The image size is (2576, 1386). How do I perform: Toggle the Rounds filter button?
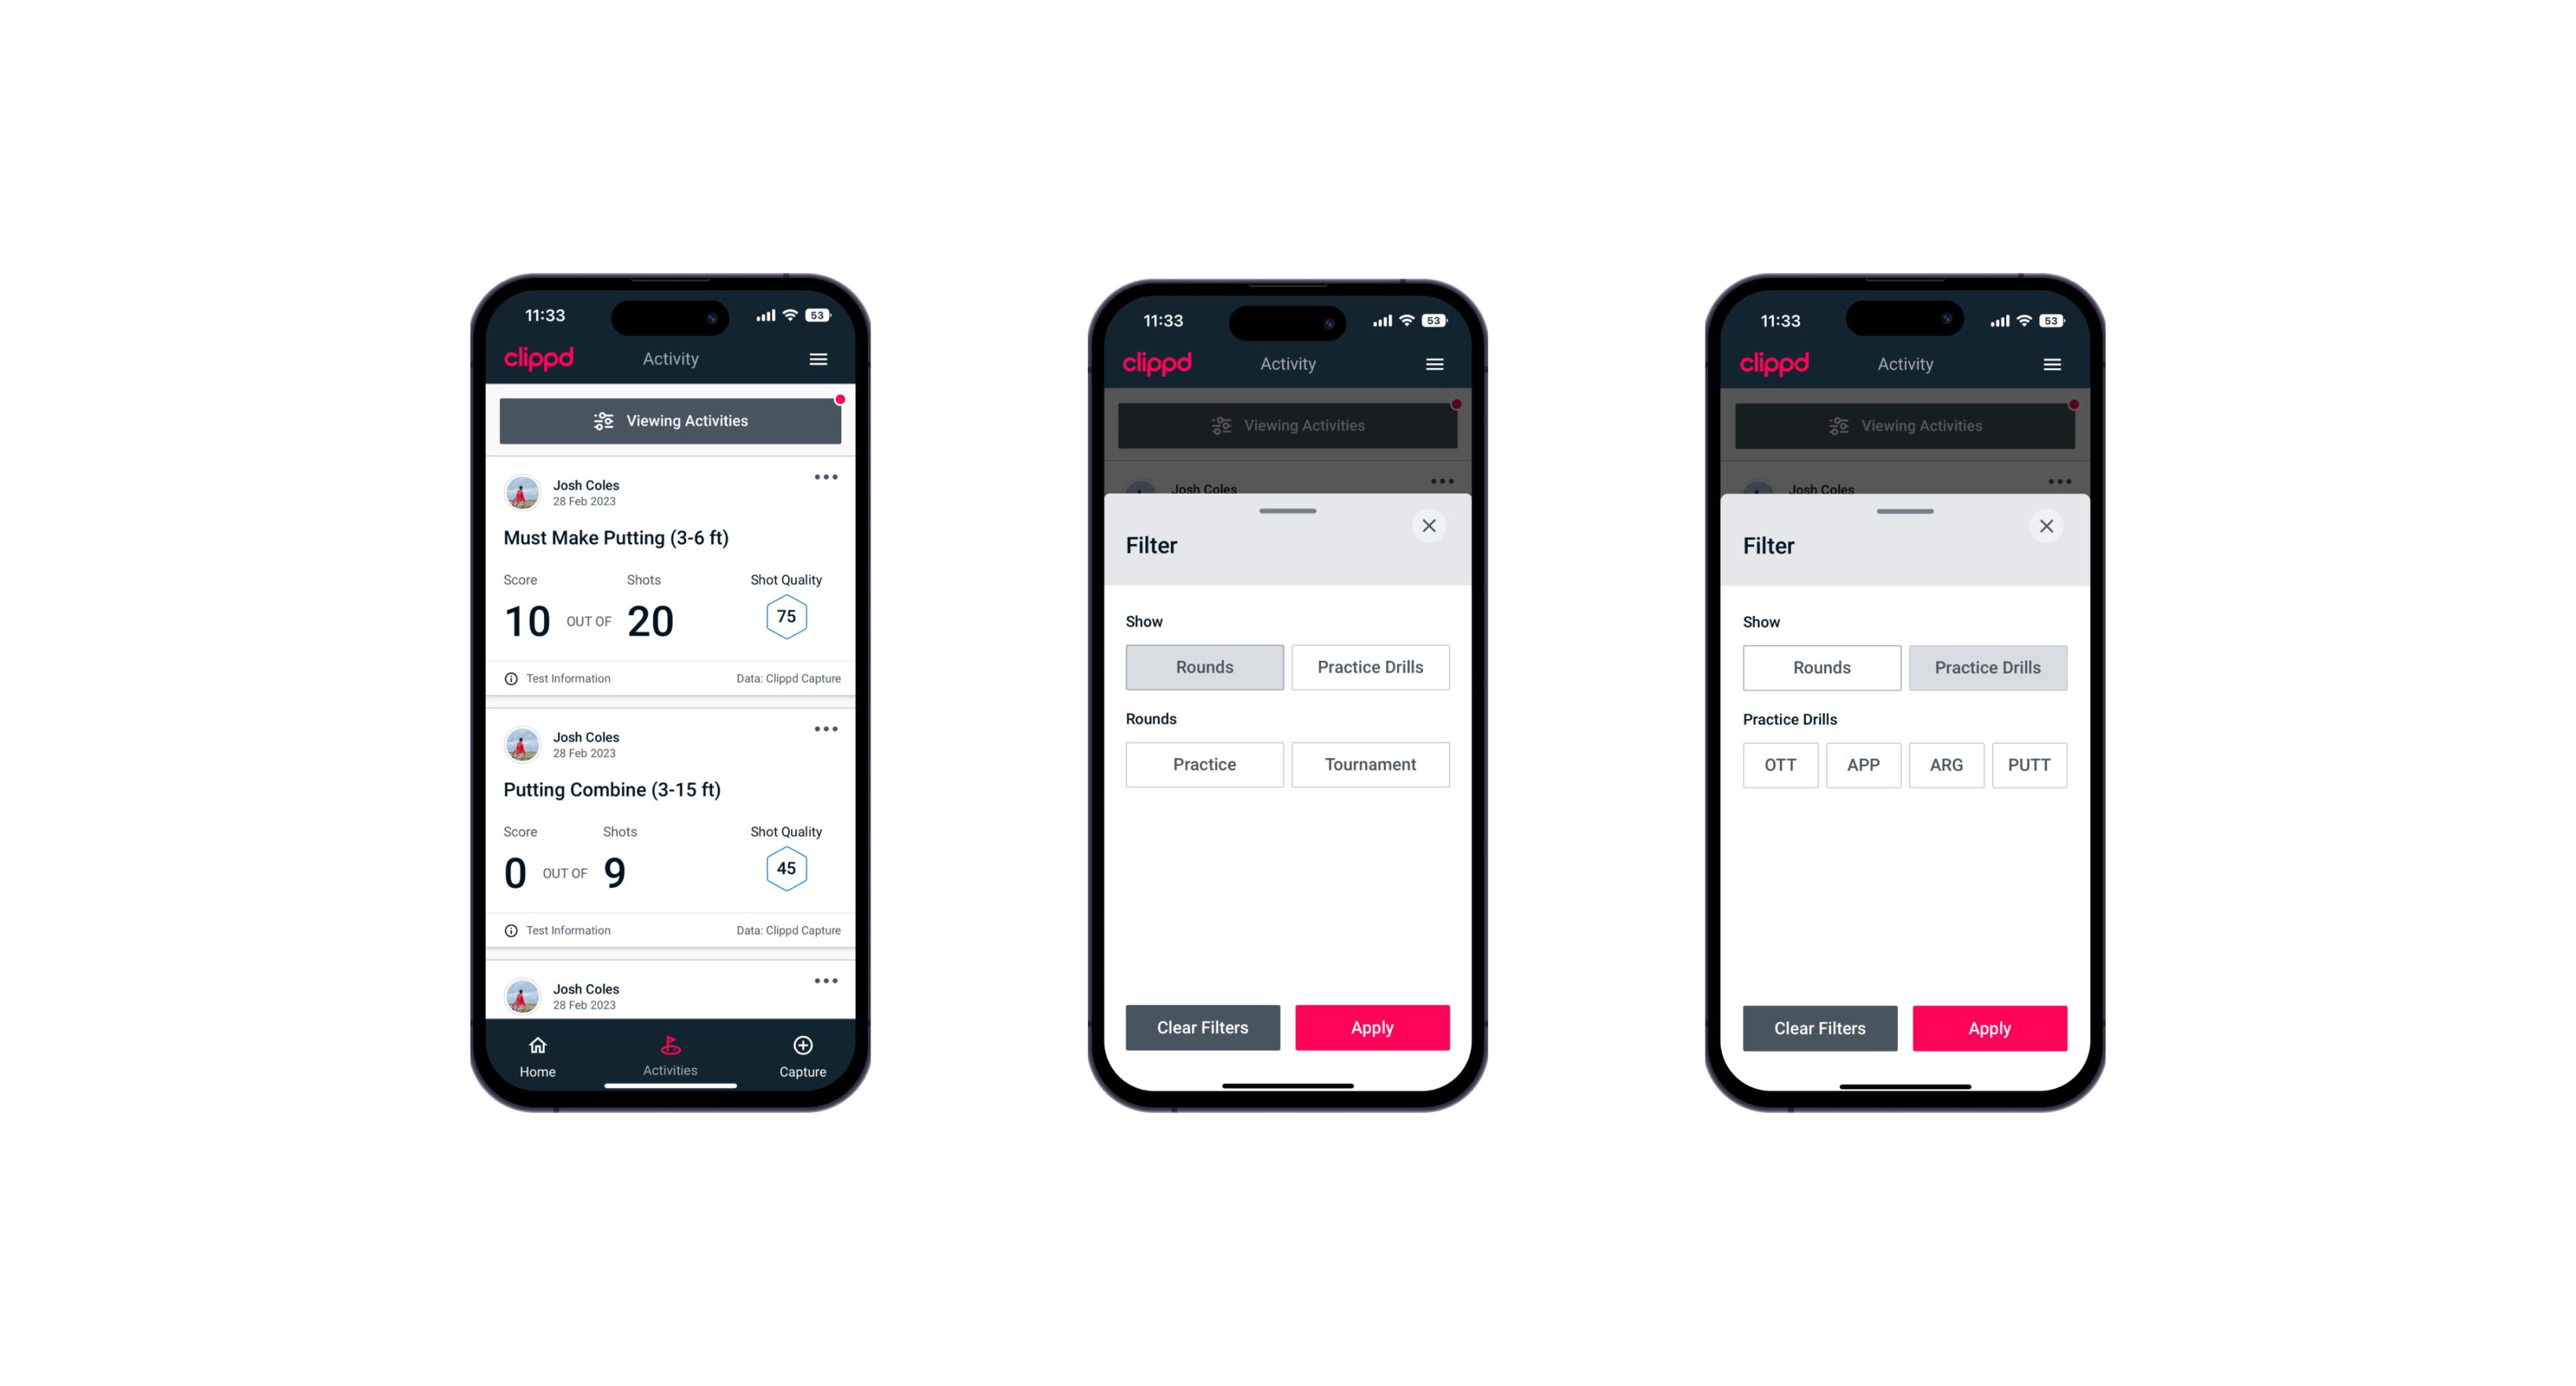click(x=1206, y=667)
